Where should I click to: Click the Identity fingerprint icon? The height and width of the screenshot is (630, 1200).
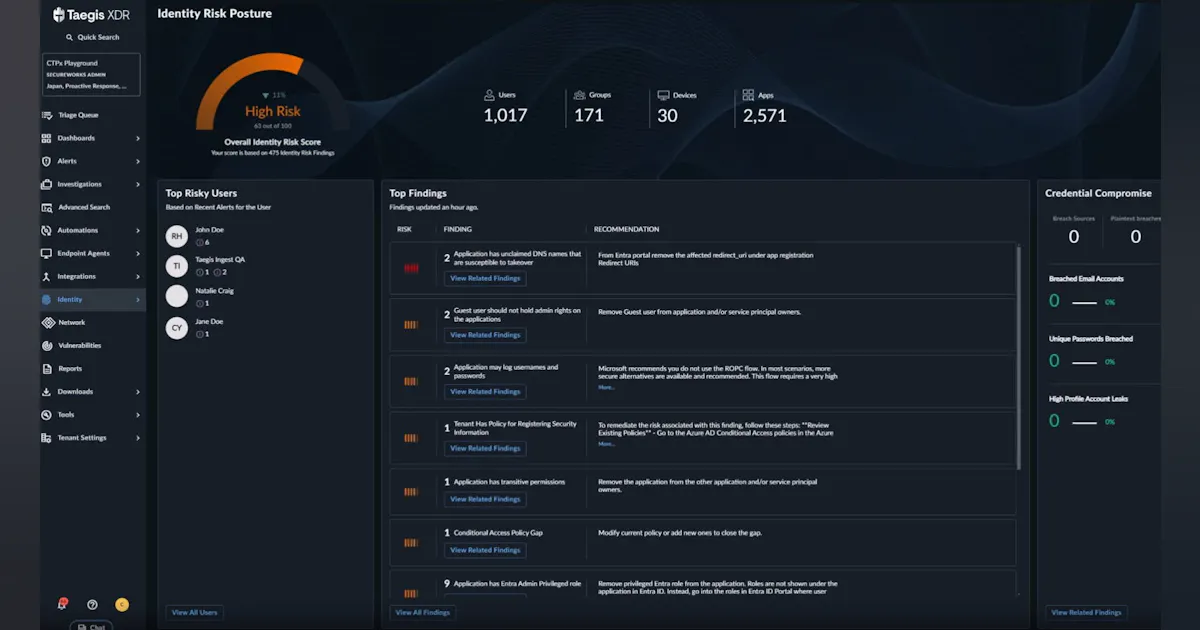(47, 299)
